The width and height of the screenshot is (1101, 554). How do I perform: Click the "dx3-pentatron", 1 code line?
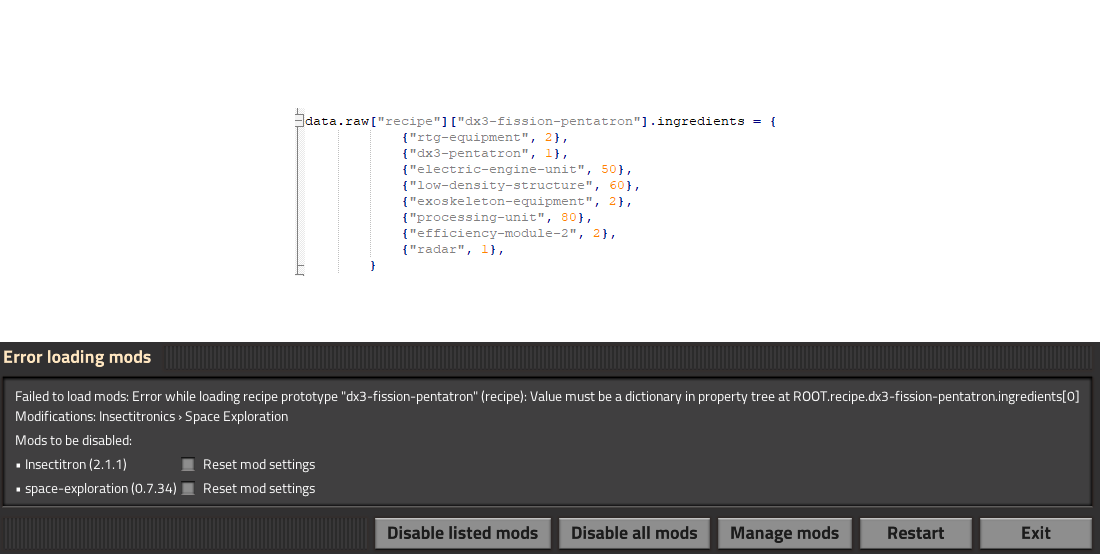click(x=485, y=154)
